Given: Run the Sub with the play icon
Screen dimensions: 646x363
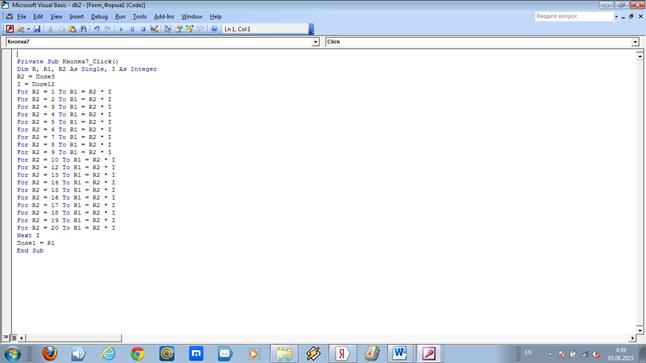Looking at the screenshot, I should point(121,29).
